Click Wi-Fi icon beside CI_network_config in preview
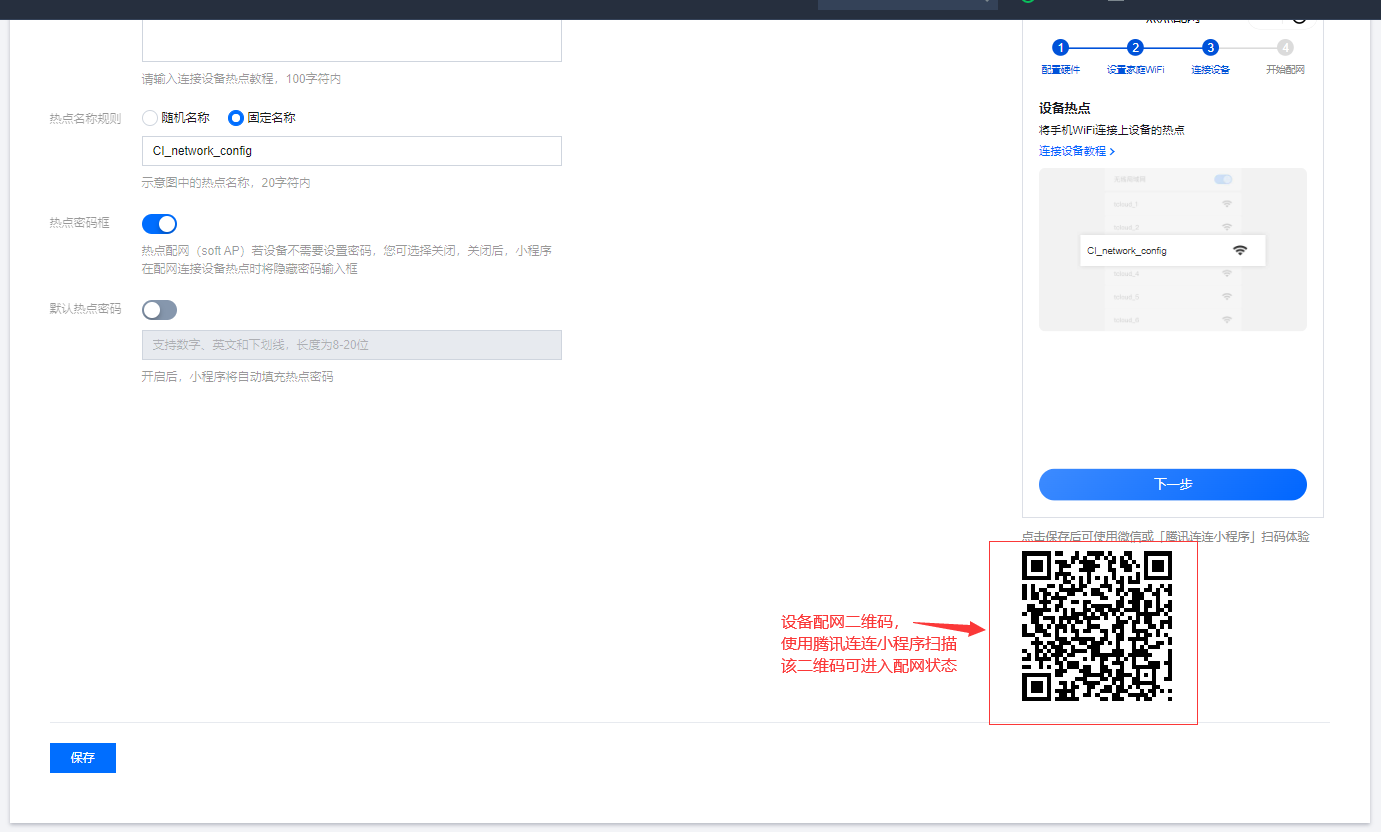Screen dimensions: 1381x832 (x=1240, y=250)
